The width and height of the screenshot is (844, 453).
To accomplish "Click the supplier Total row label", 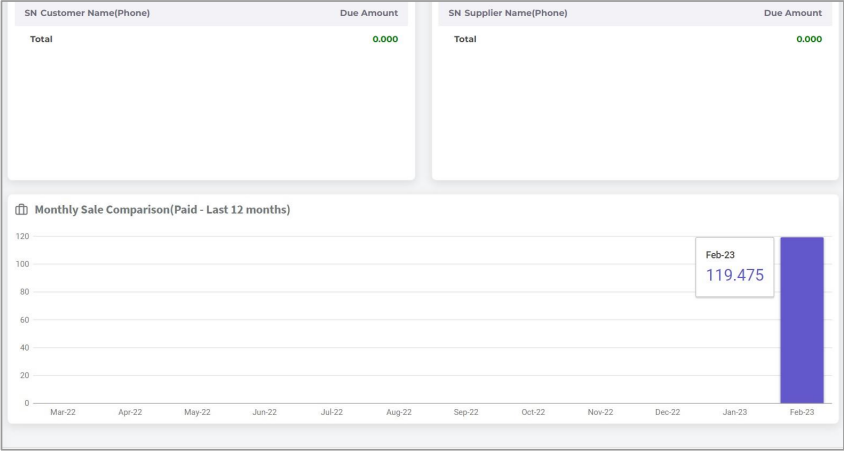I will point(465,39).
